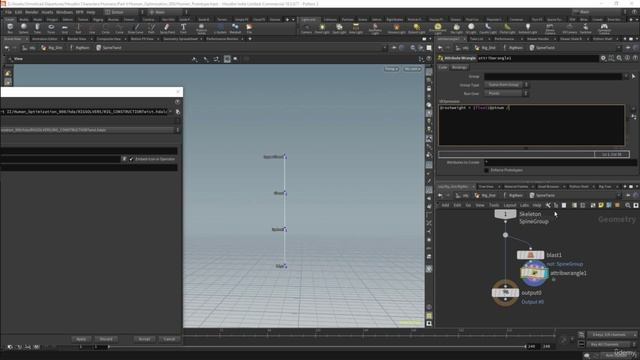Screen dimensions: 640x360
Task: Click the network editor search magnifier icon
Action: (x=627, y=205)
